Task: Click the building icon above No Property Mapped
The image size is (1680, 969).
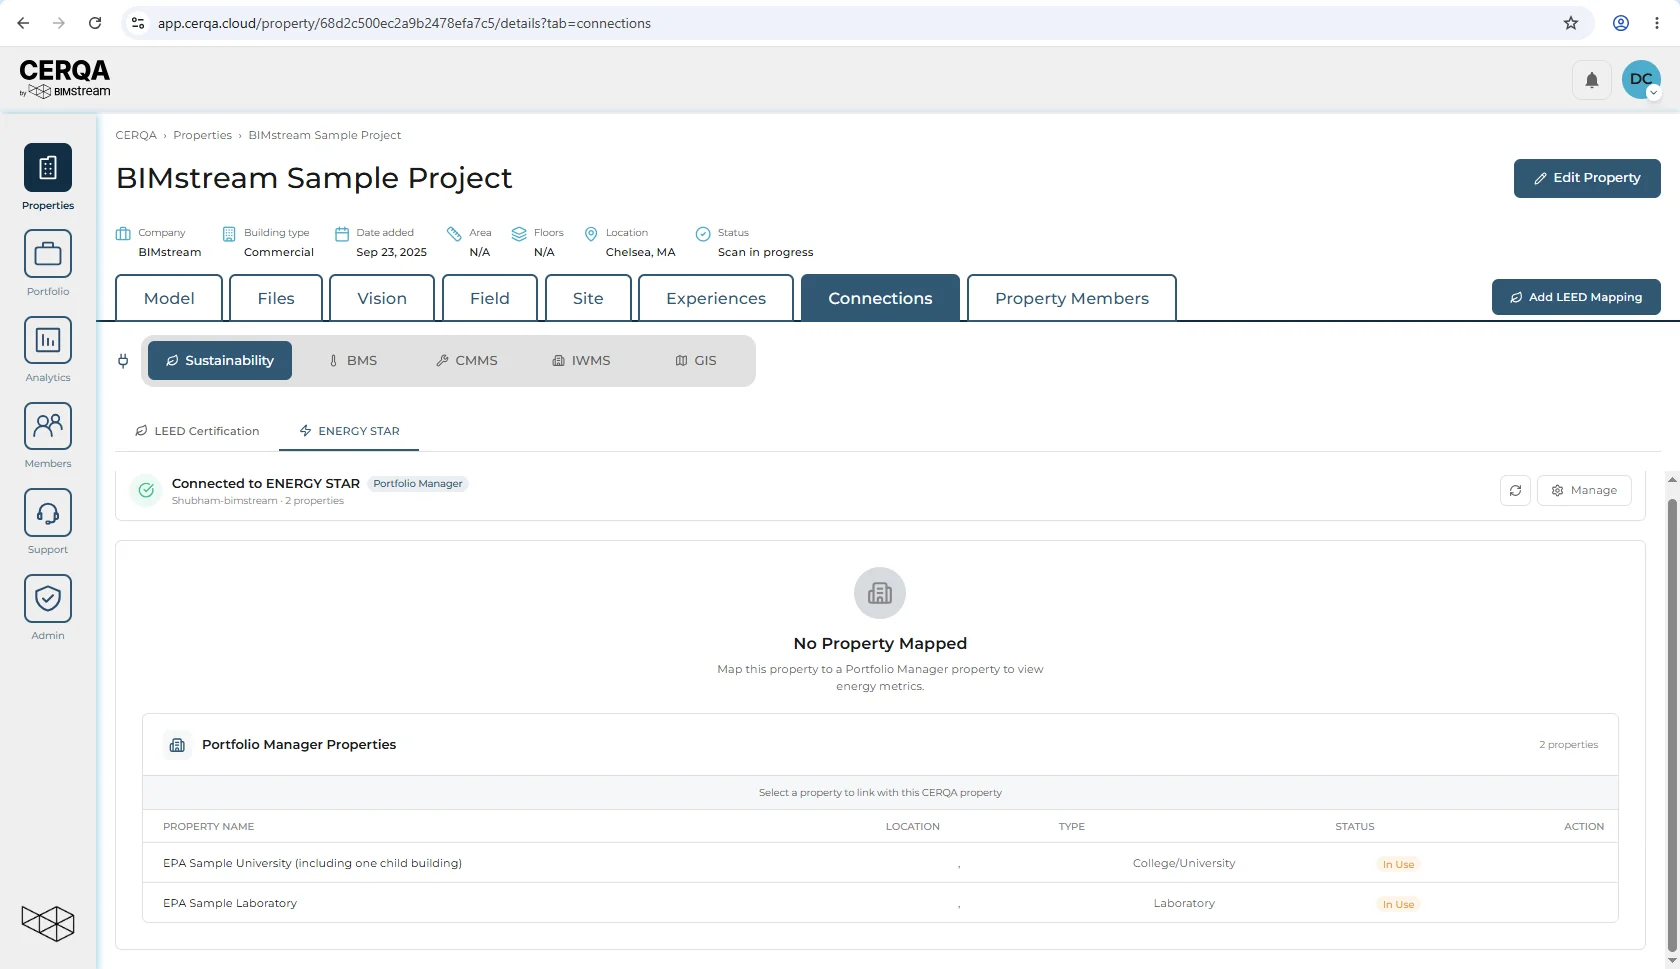Action: click(880, 593)
